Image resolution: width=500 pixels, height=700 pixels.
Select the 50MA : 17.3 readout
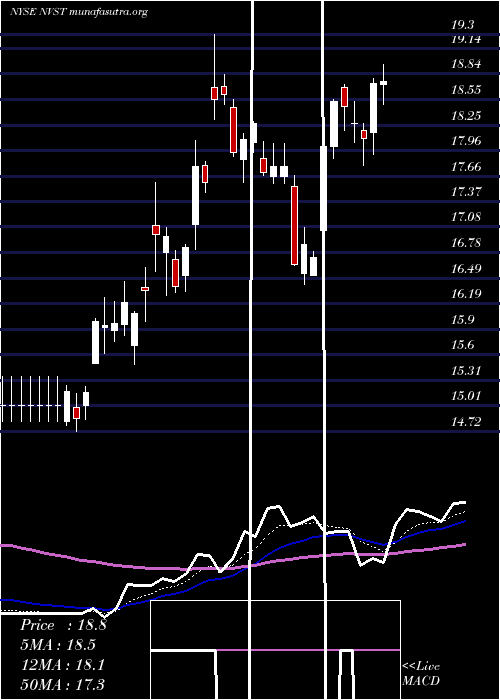63,684
